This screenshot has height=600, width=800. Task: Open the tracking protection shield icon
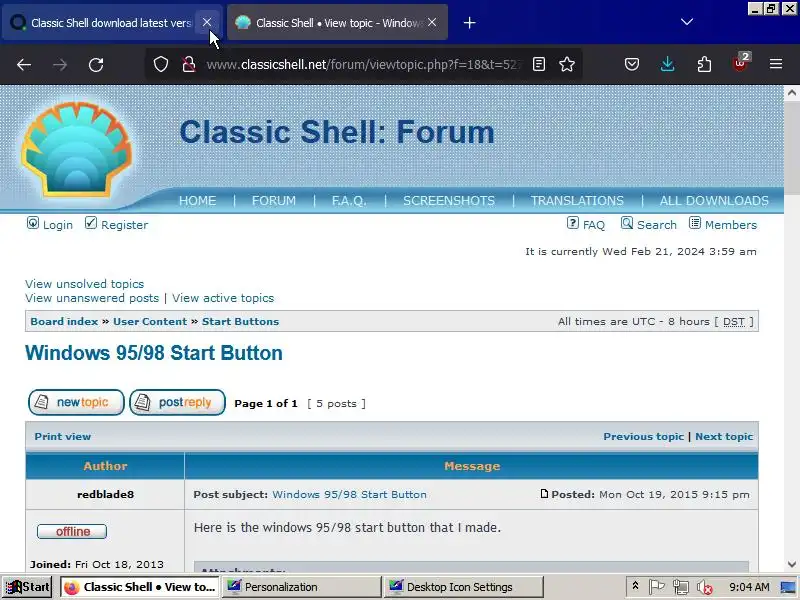(161, 64)
